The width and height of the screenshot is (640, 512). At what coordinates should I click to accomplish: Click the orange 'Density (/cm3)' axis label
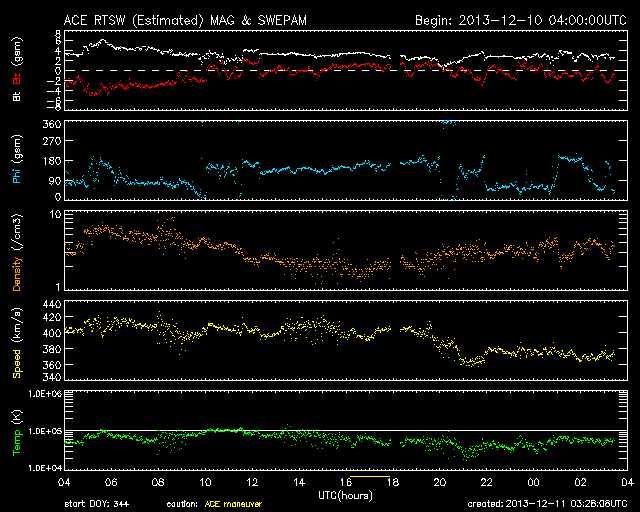pos(16,252)
